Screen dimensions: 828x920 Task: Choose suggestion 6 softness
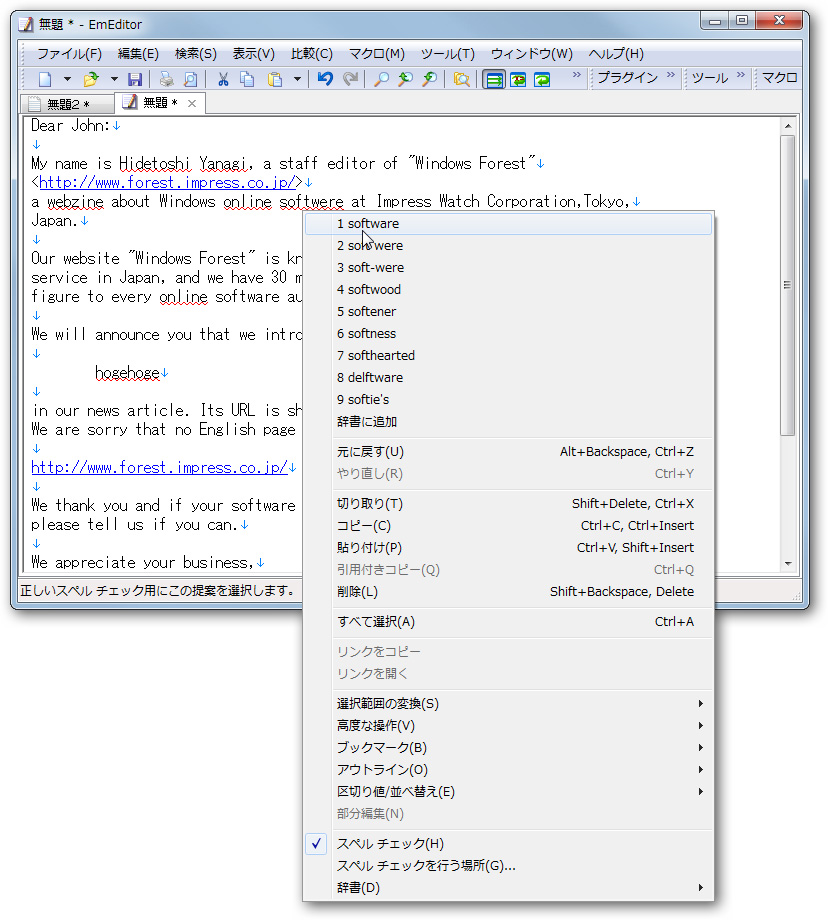[508, 334]
